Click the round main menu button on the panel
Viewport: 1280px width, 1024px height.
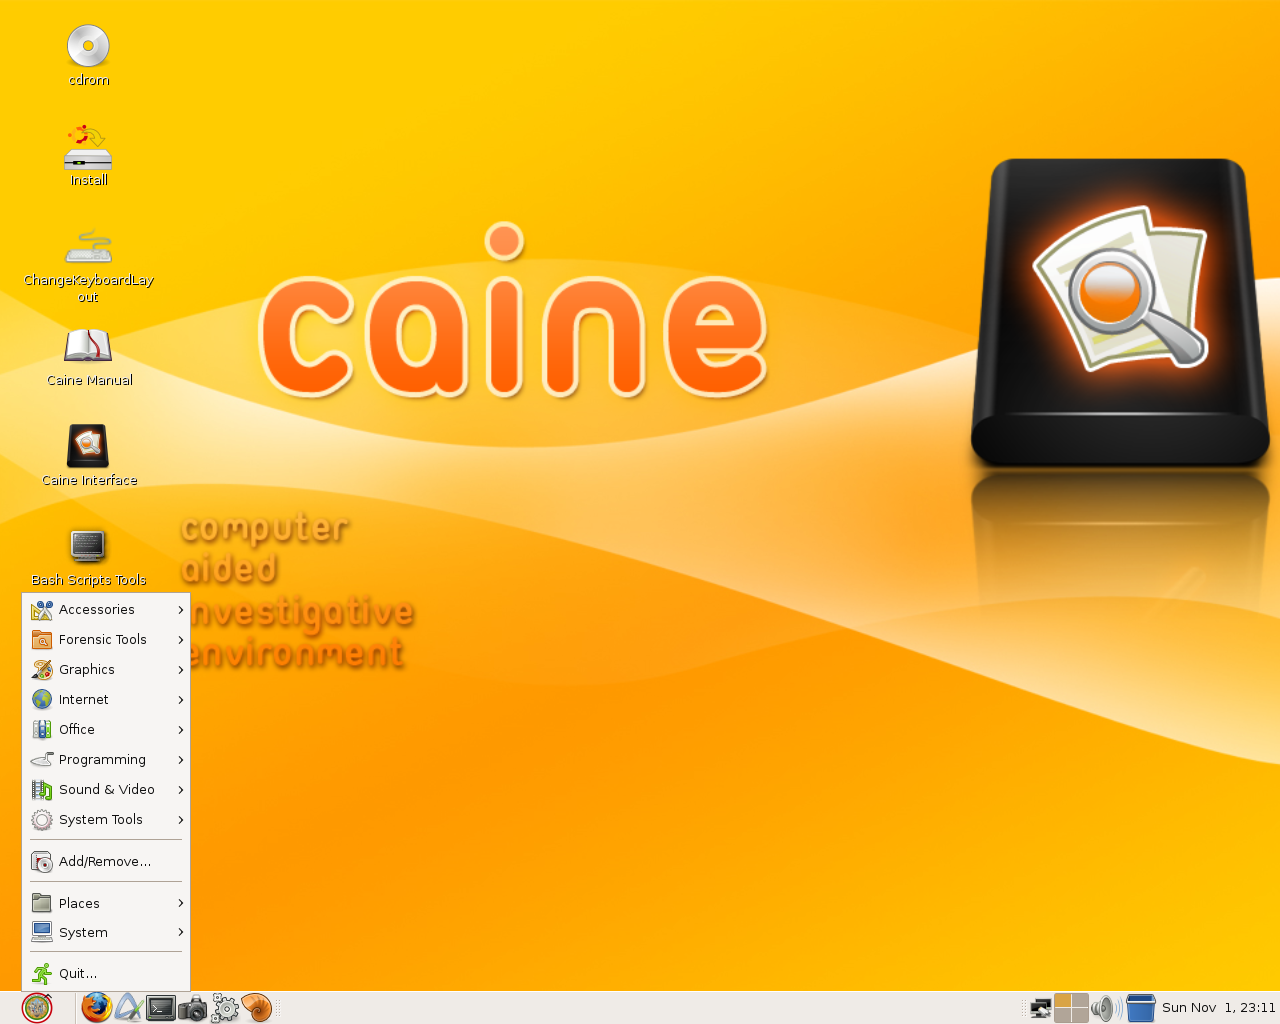point(37,1008)
